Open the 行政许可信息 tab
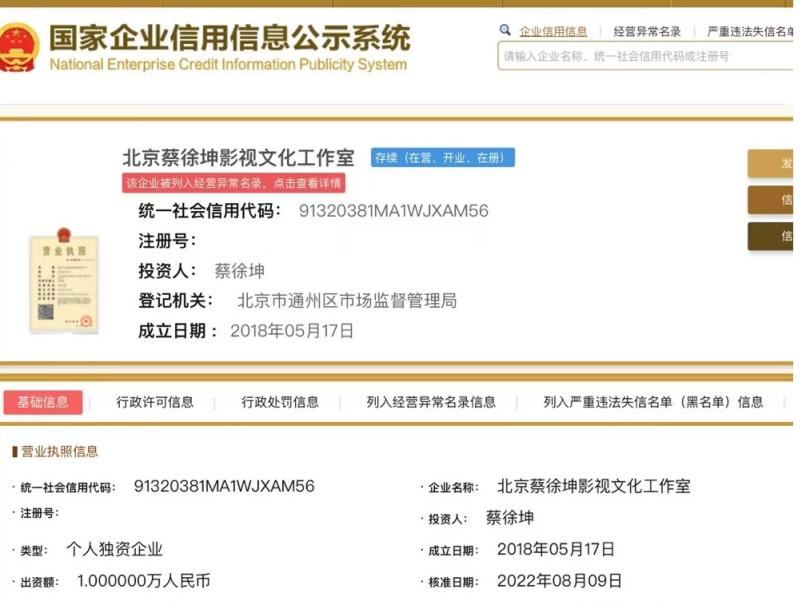The height and width of the screenshot is (601, 802). [155, 402]
